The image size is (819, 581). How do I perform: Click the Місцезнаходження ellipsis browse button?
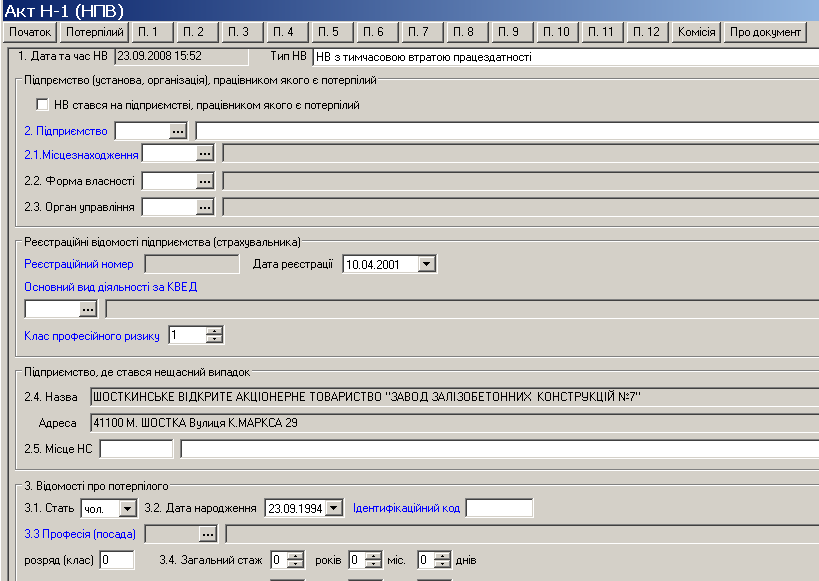click(205, 154)
